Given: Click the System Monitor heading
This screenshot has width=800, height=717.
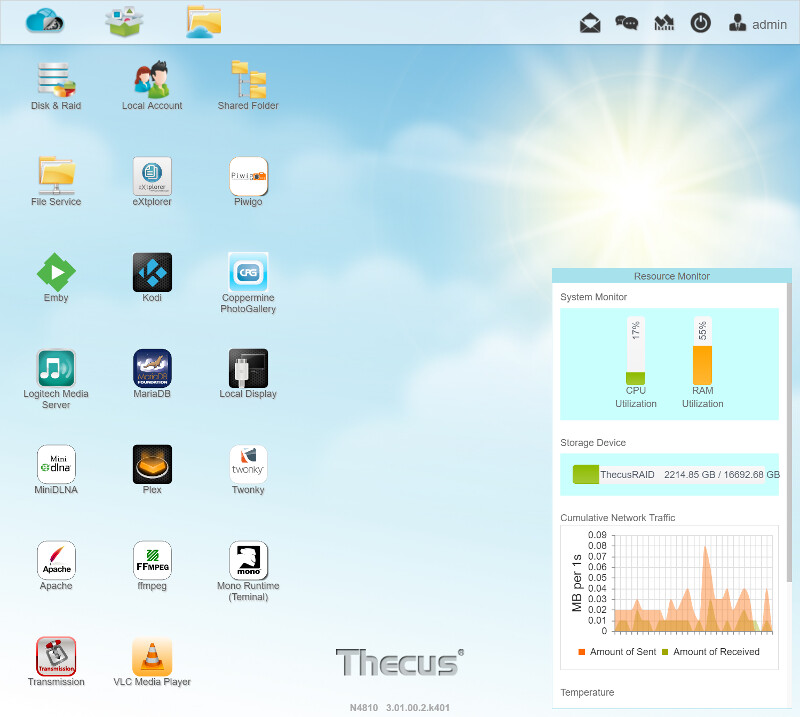Looking at the screenshot, I should click(x=593, y=297).
